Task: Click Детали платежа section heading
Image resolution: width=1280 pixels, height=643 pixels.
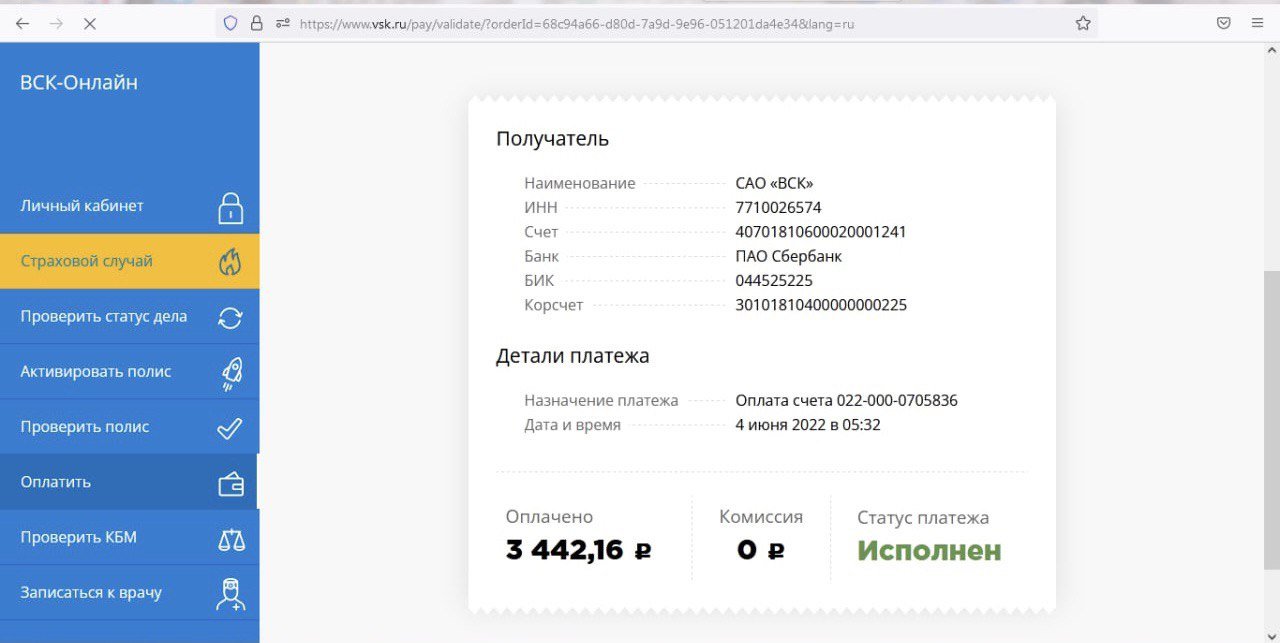Action: (573, 356)
